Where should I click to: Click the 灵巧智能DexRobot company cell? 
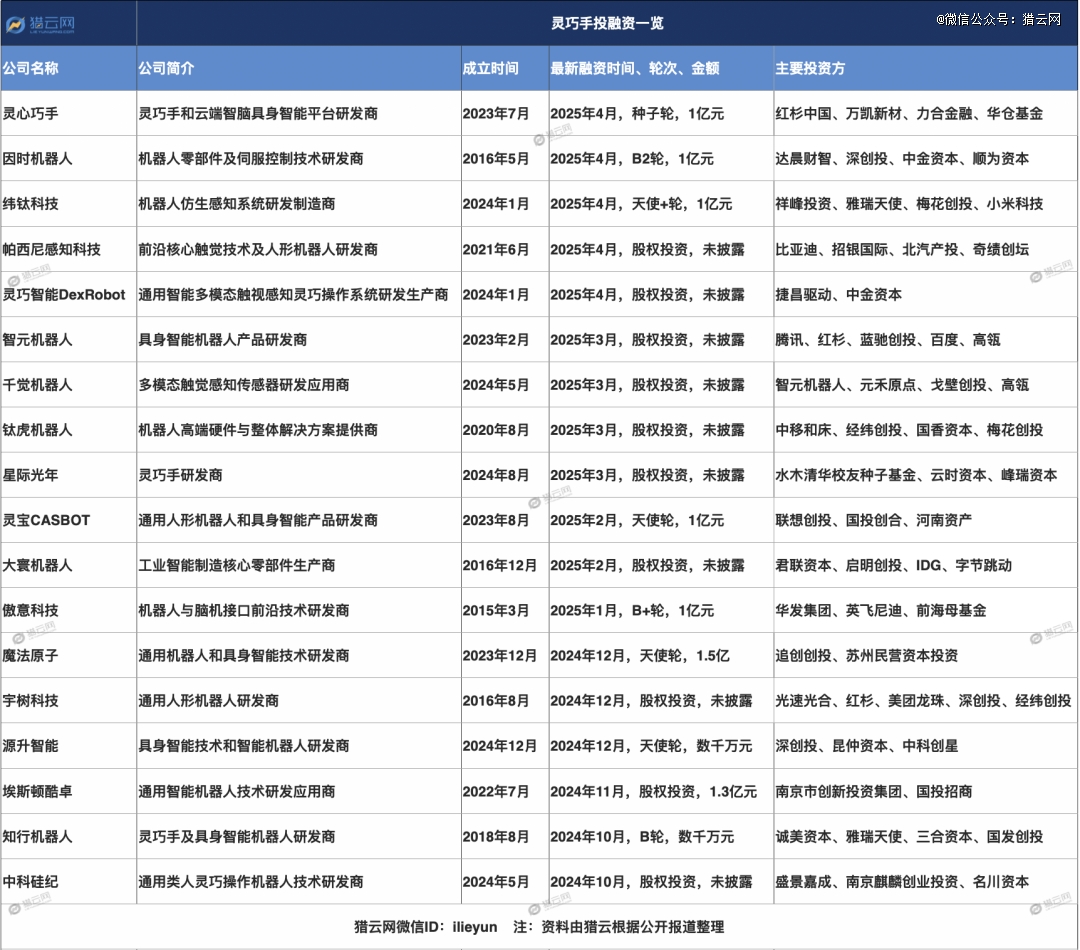(x=64, y=294)
